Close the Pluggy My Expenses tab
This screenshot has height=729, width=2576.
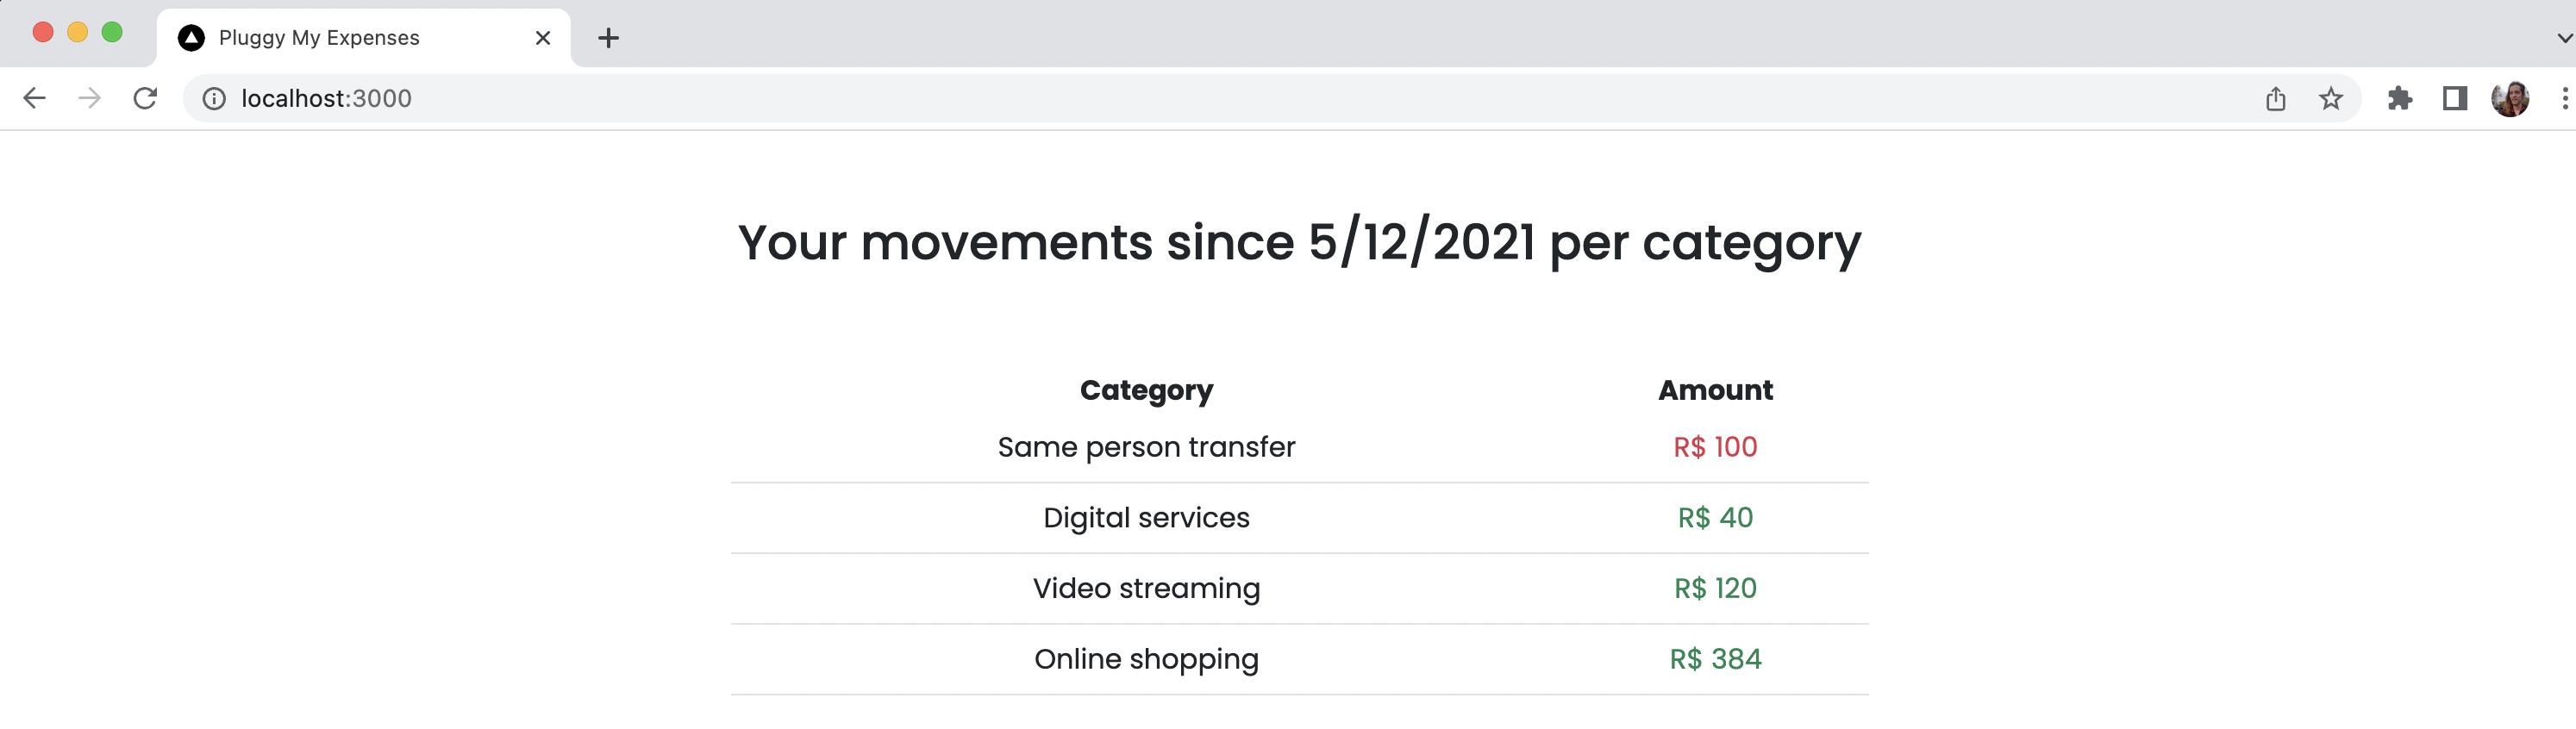543,38
